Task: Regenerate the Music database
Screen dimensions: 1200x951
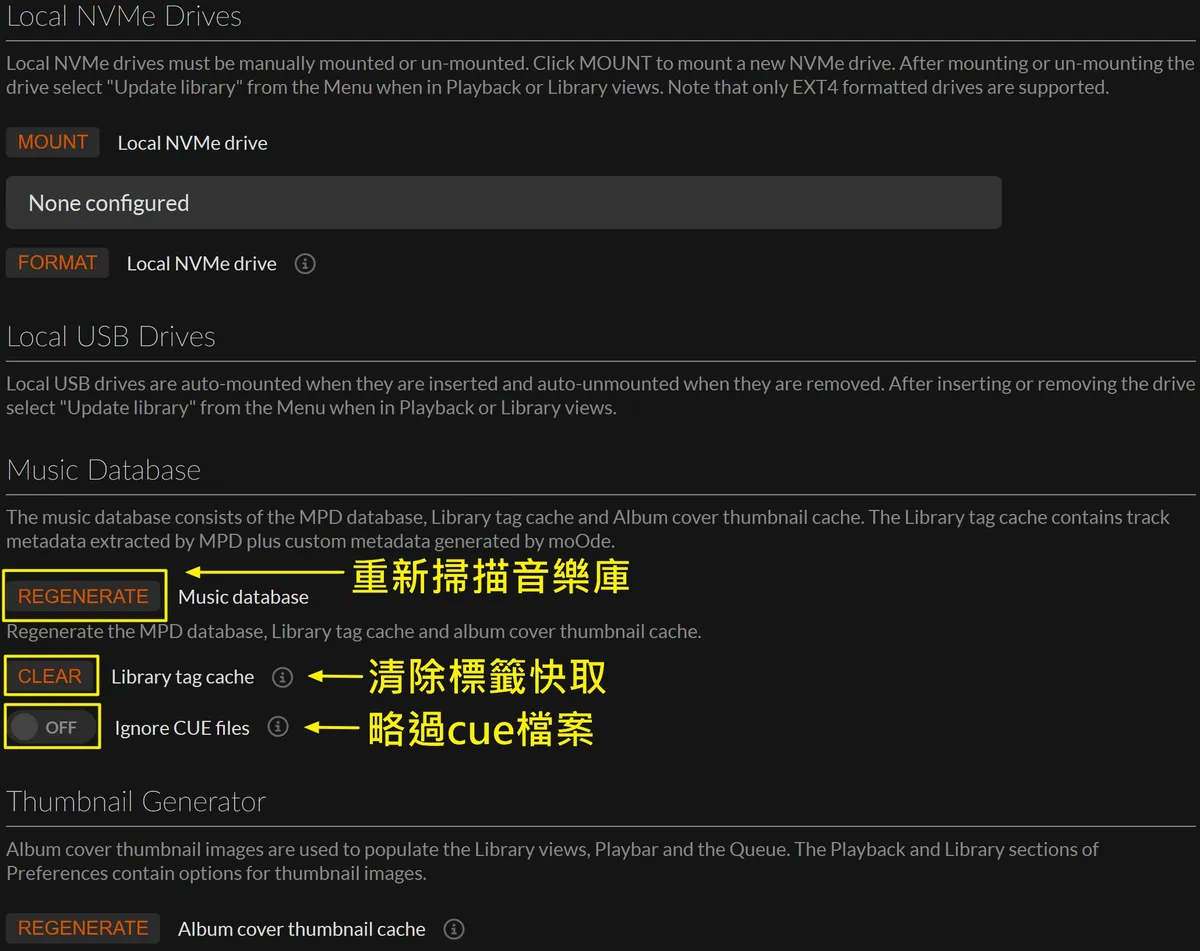Action: tap(83, 596)
